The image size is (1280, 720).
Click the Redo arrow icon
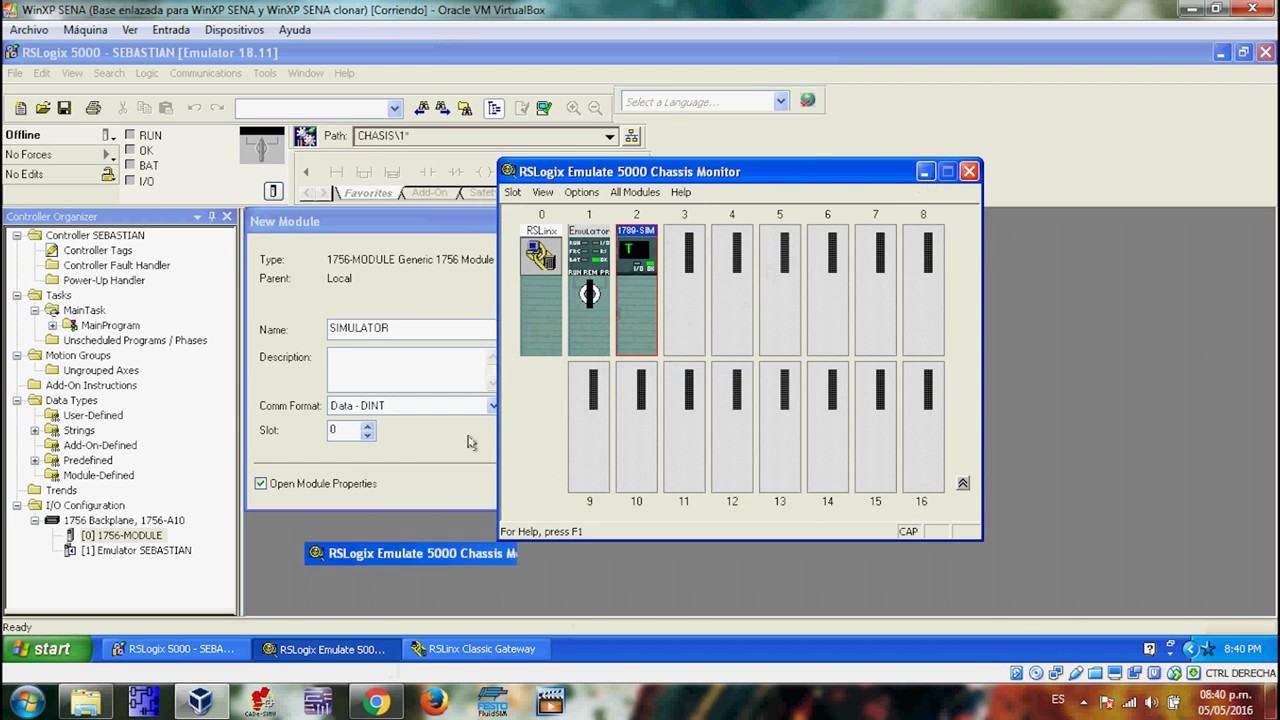click(x=216, y=108)
